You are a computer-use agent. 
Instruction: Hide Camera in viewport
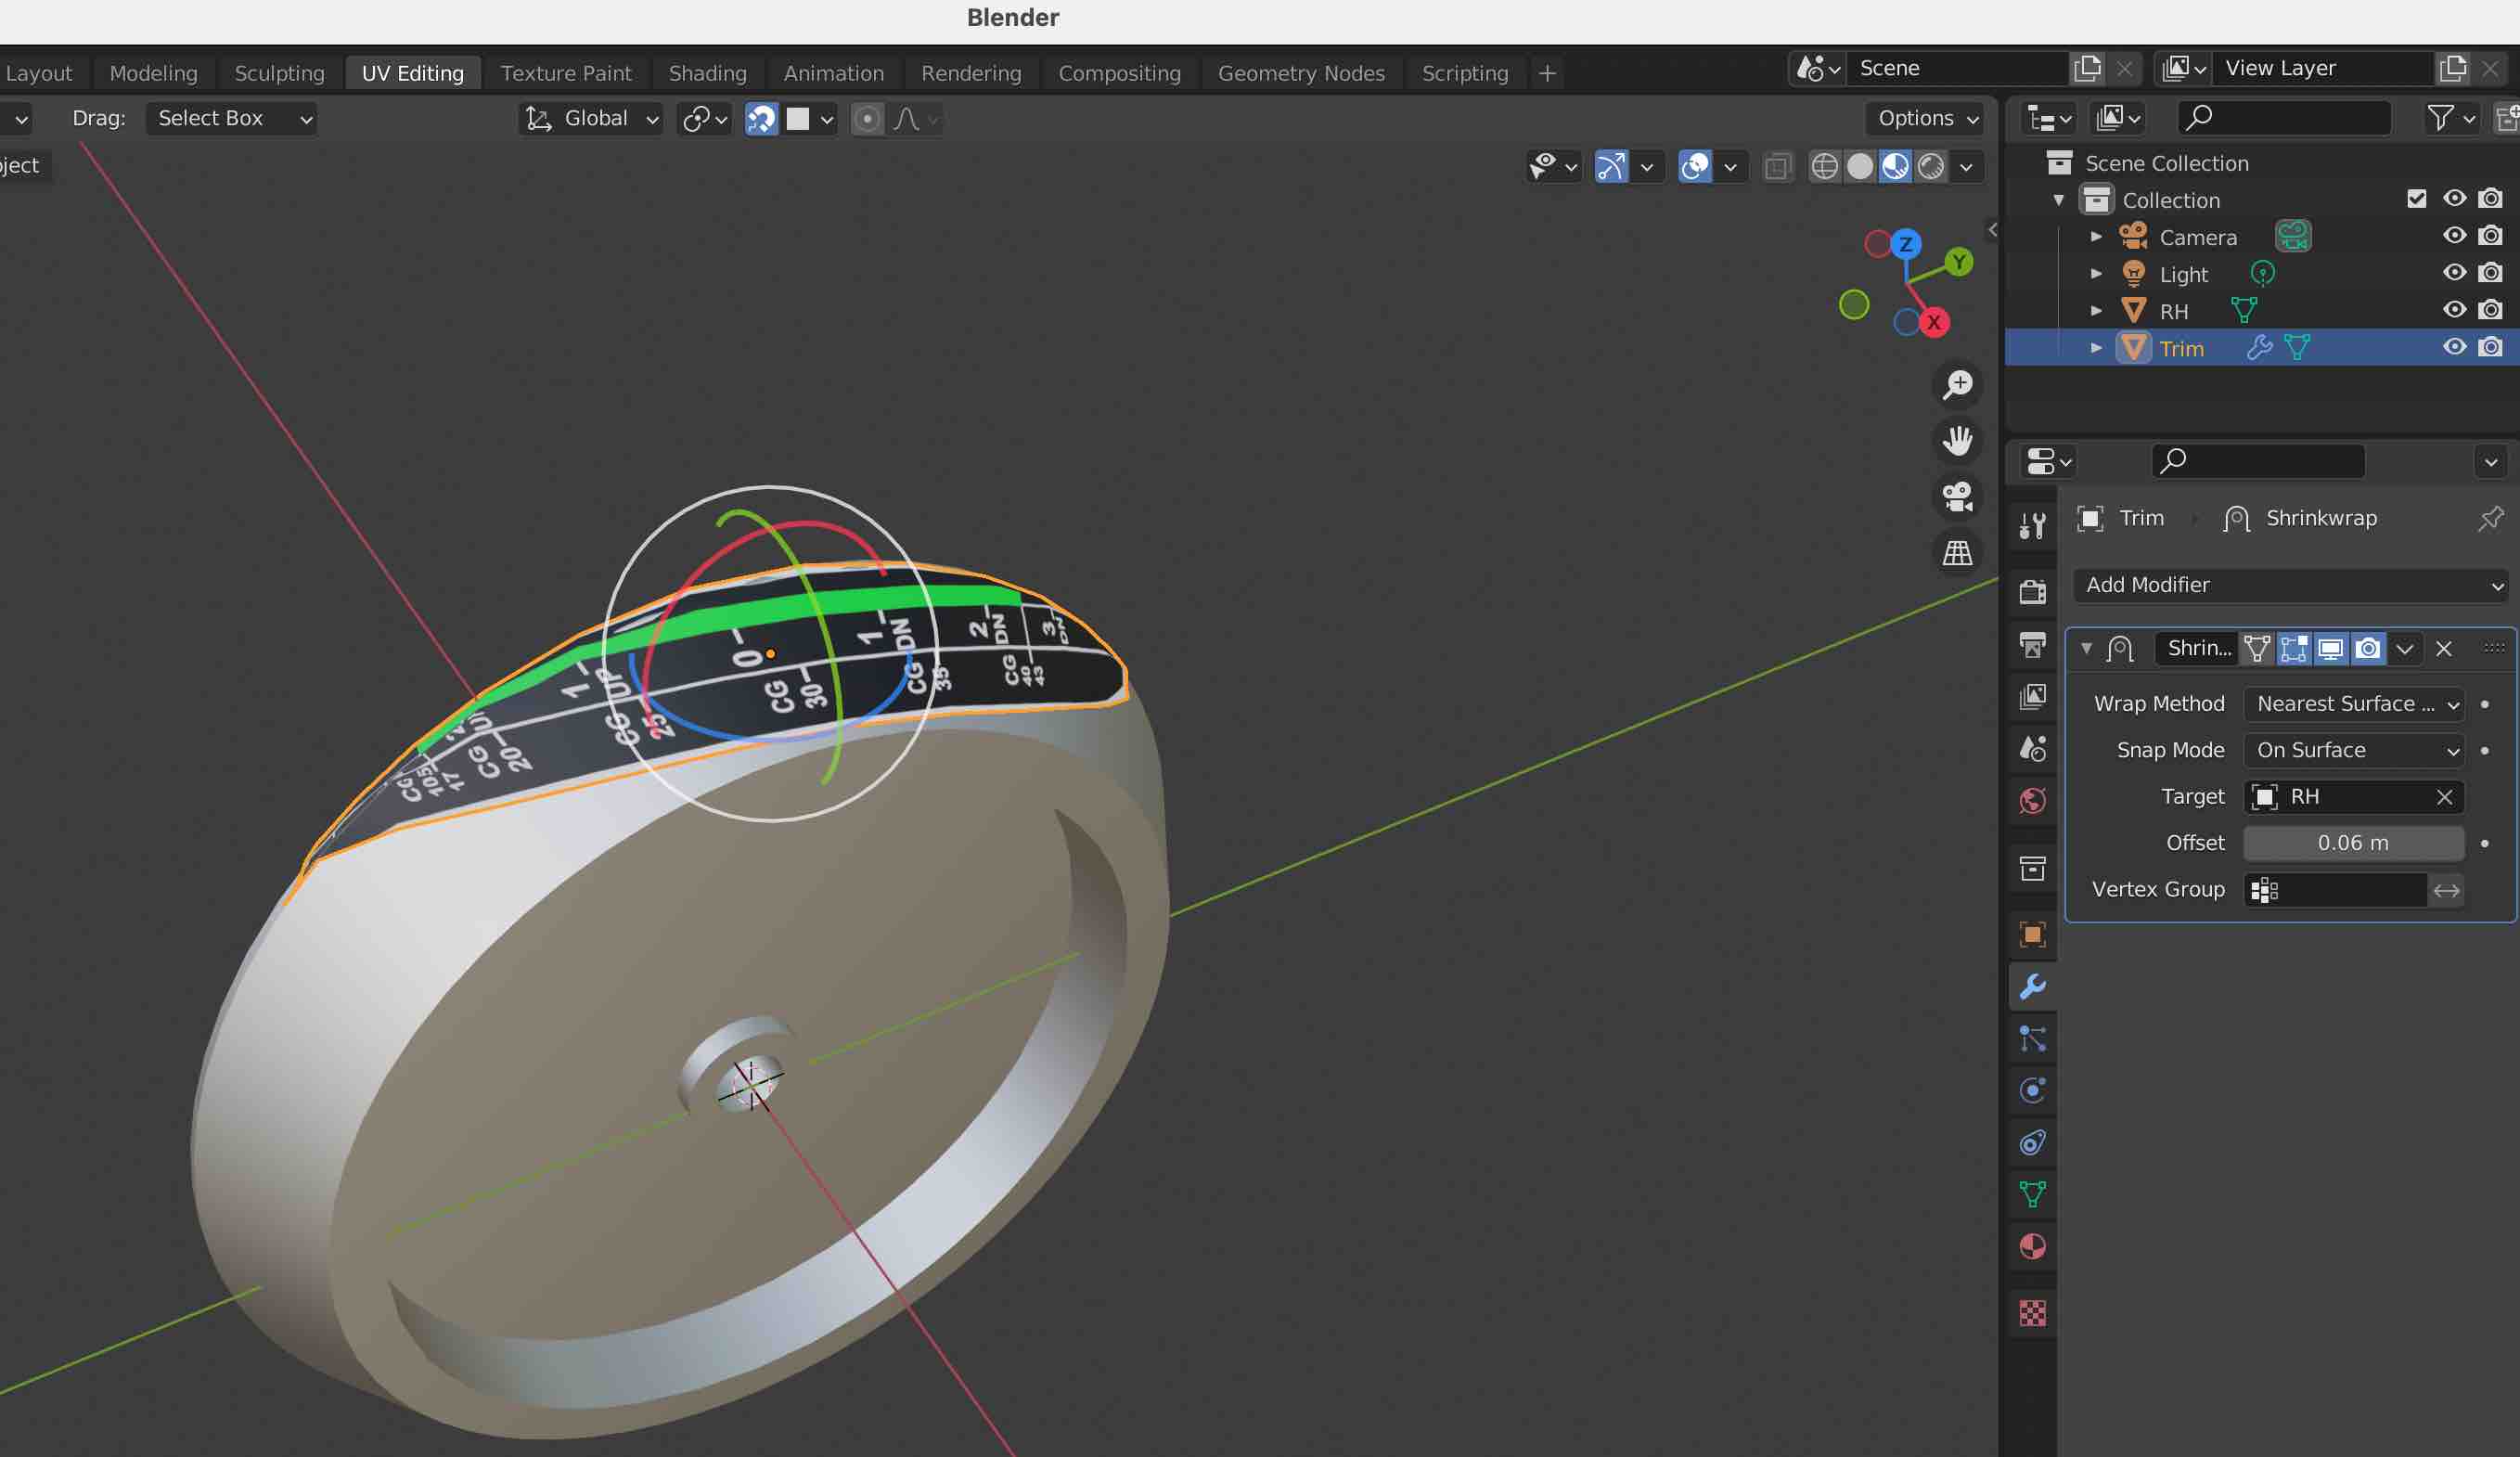[2453, 236]
